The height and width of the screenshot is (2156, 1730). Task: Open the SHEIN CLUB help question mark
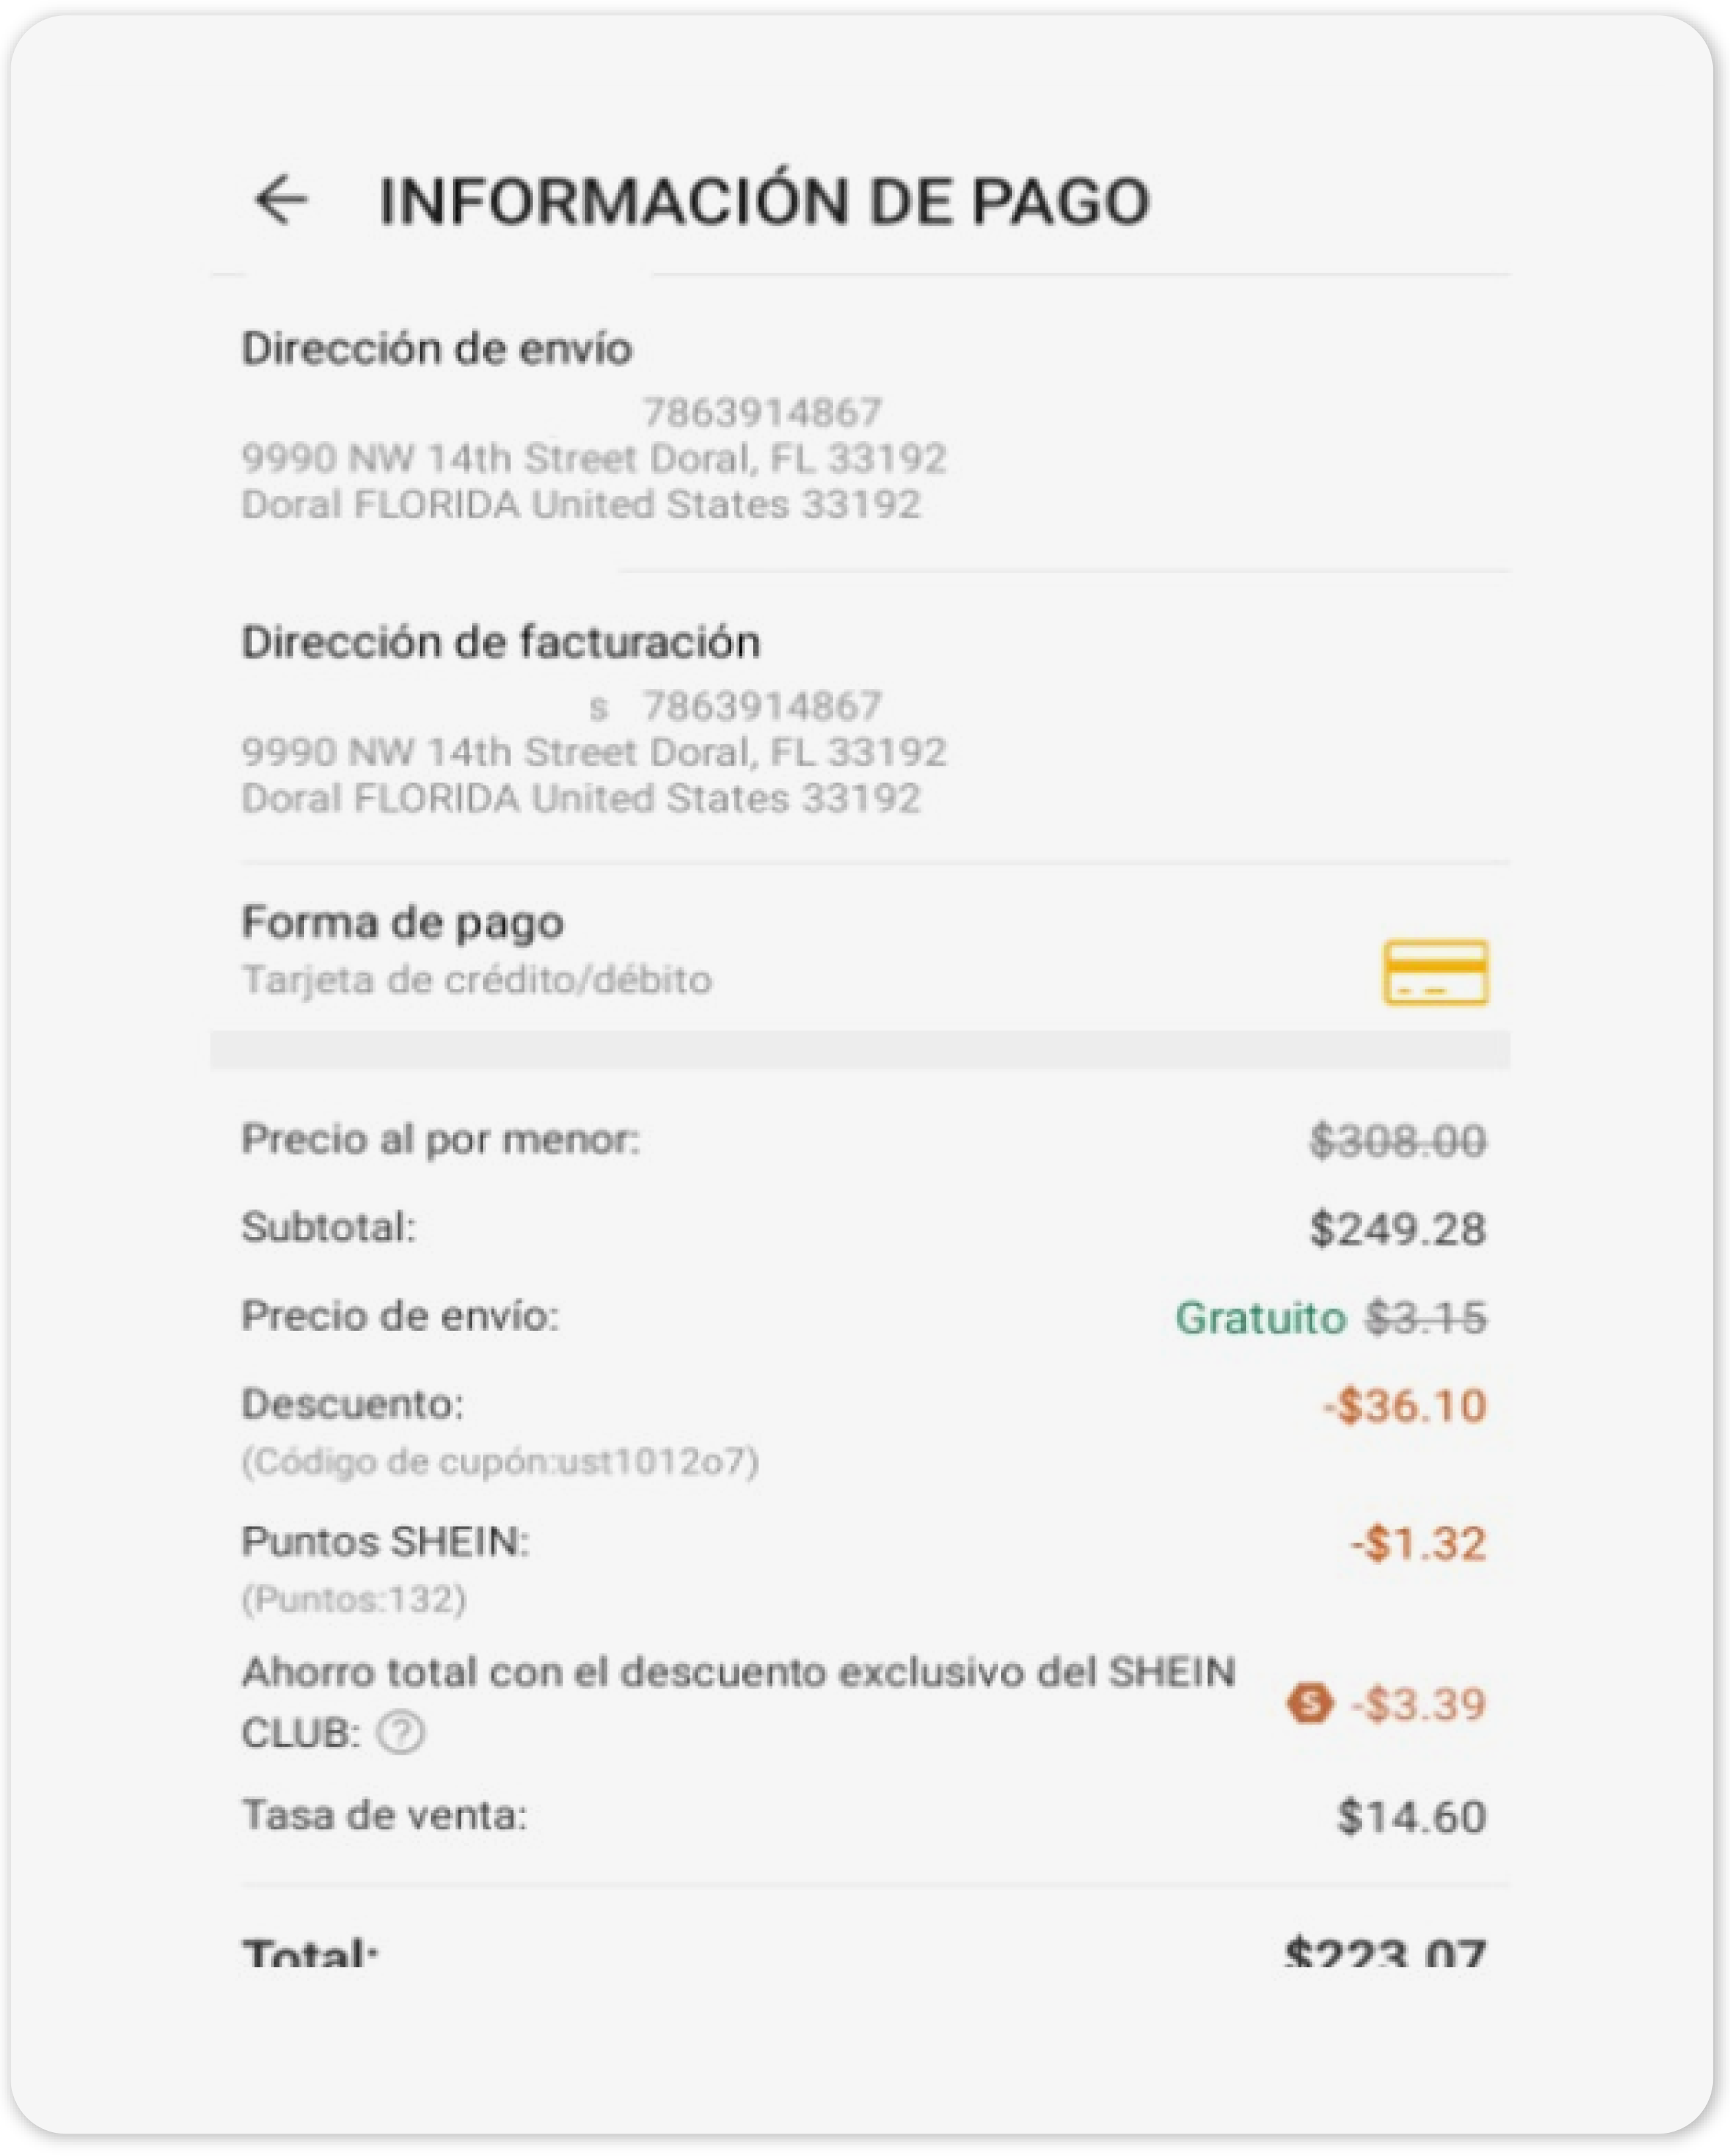(401, 1732)
